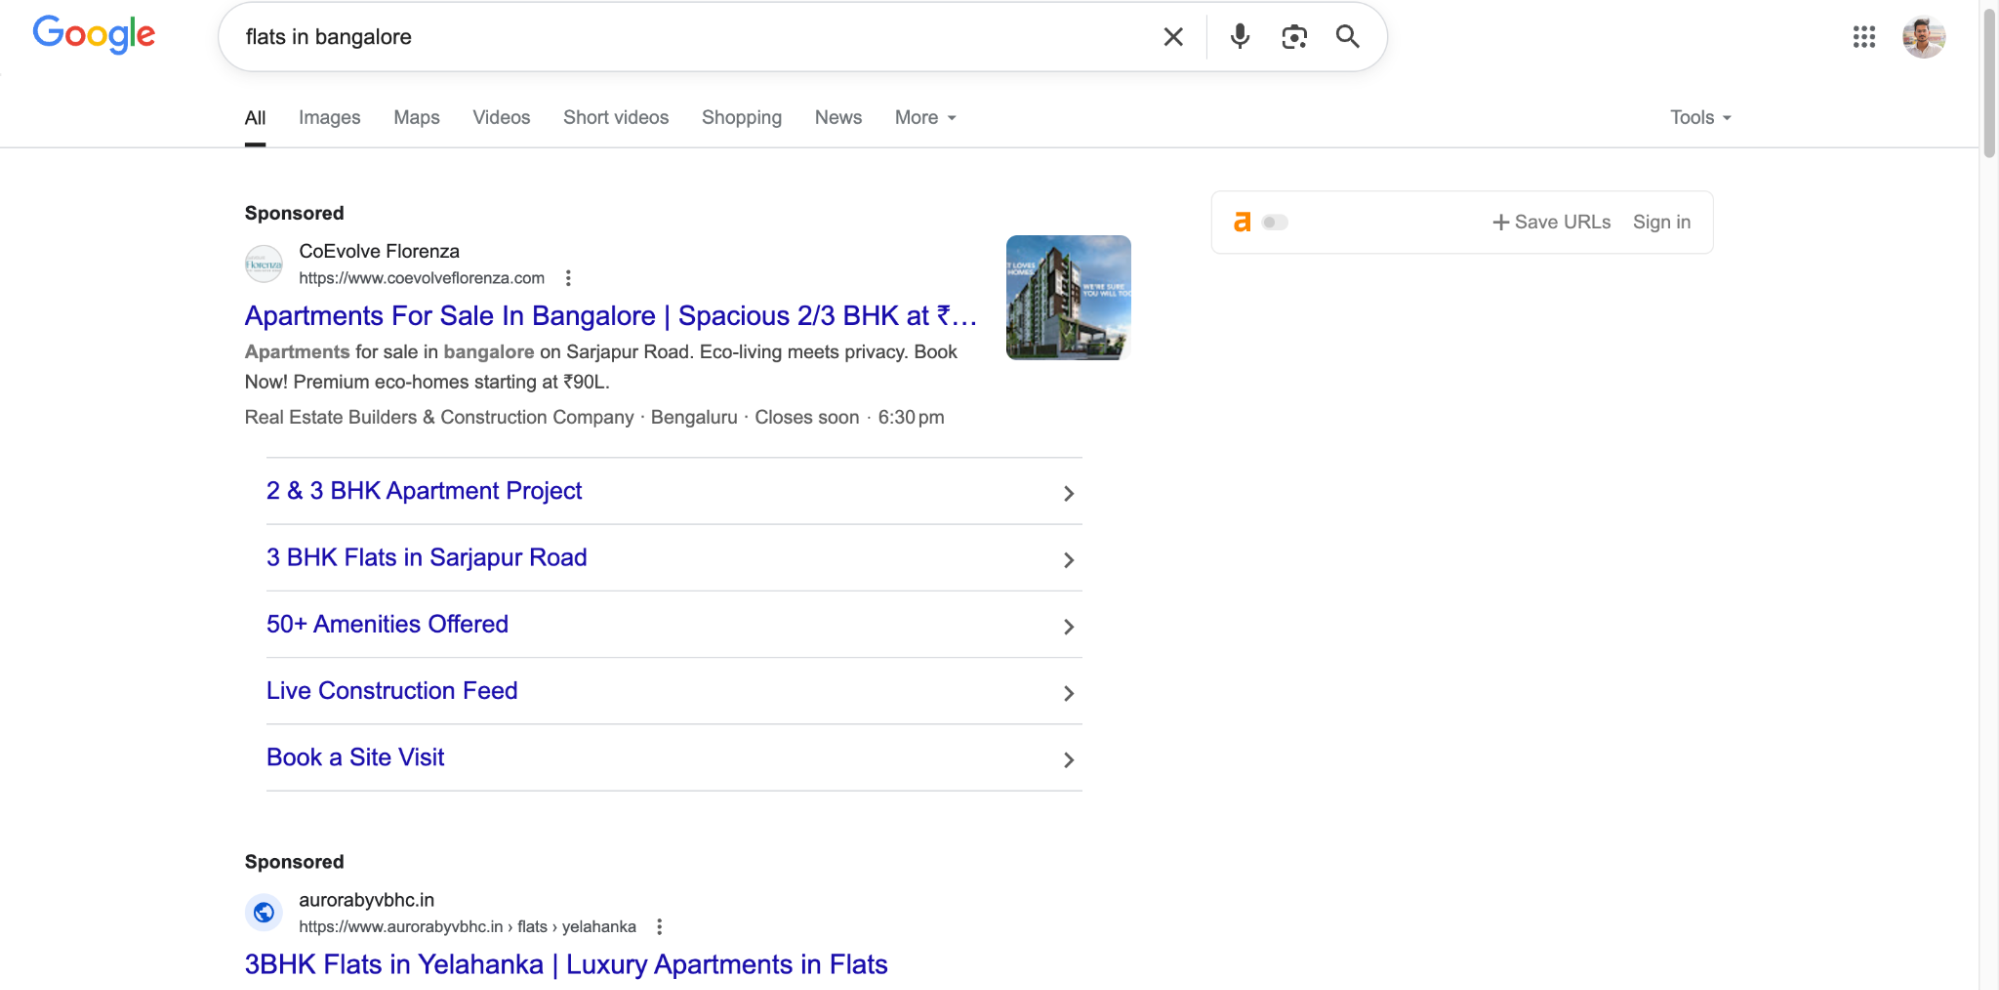1999x990 pixels.
Task: Open the three-dot menu on CoEvolve Florenza ad
Action: pyautogui.click(x=568, y=278)
